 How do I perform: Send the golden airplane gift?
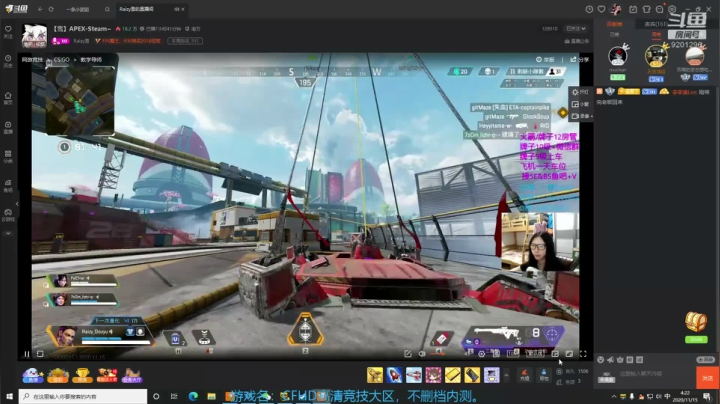pos(375,375)
